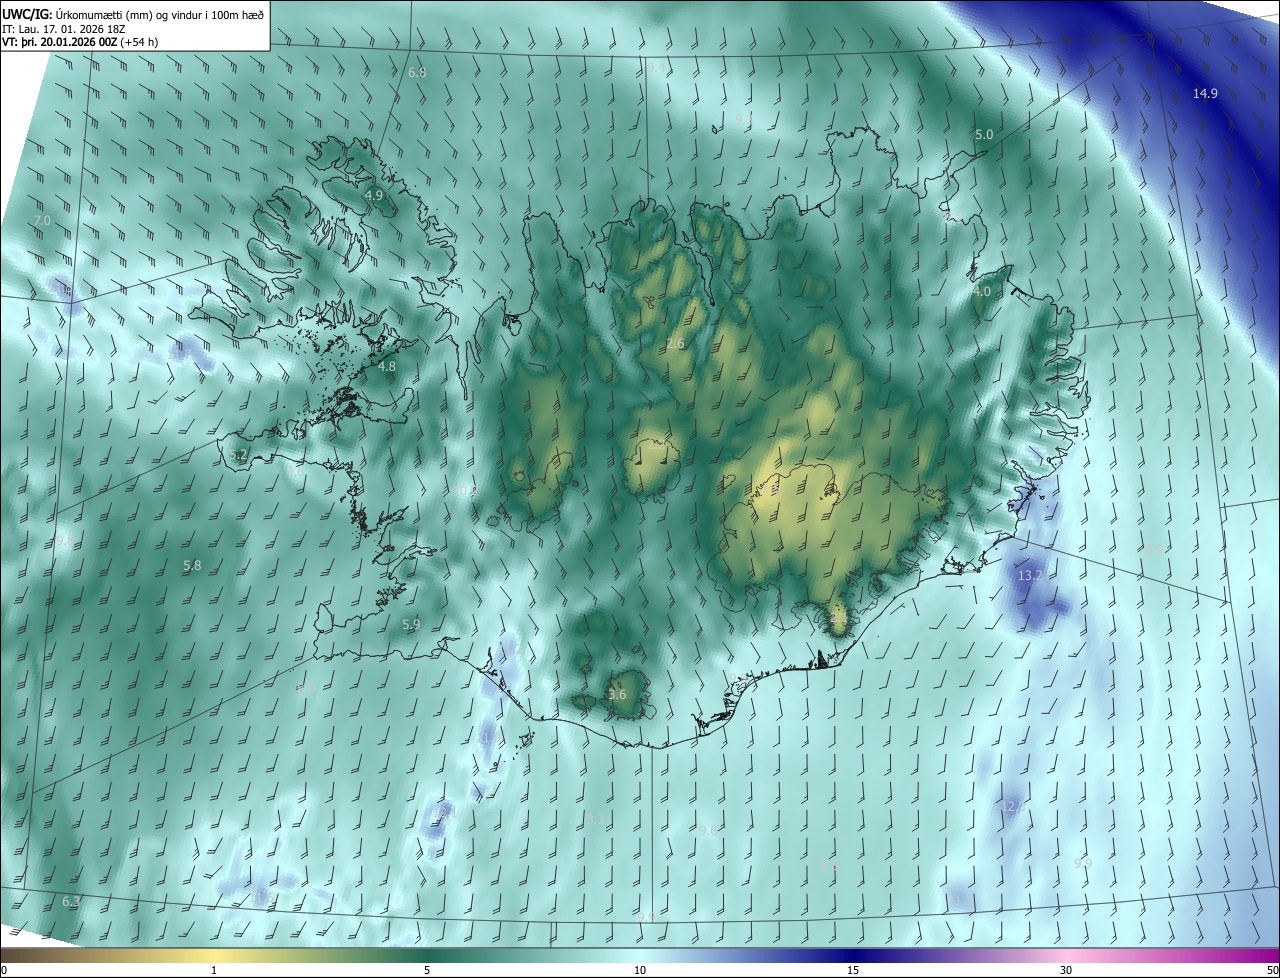Click the 50 tick on the color scale
The image size is (1280, 978).
coord(1272,971)
